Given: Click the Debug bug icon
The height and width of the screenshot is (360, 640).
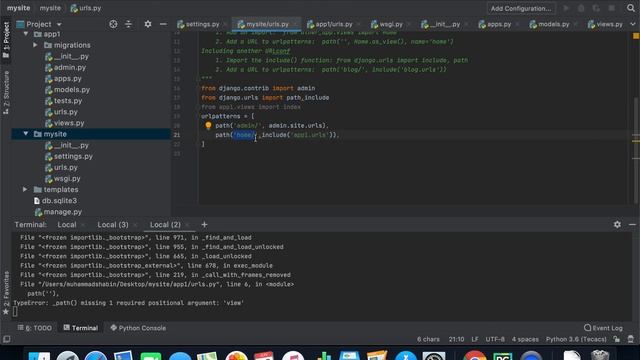Looking at the screenshot, I should (x=581, y=8).
